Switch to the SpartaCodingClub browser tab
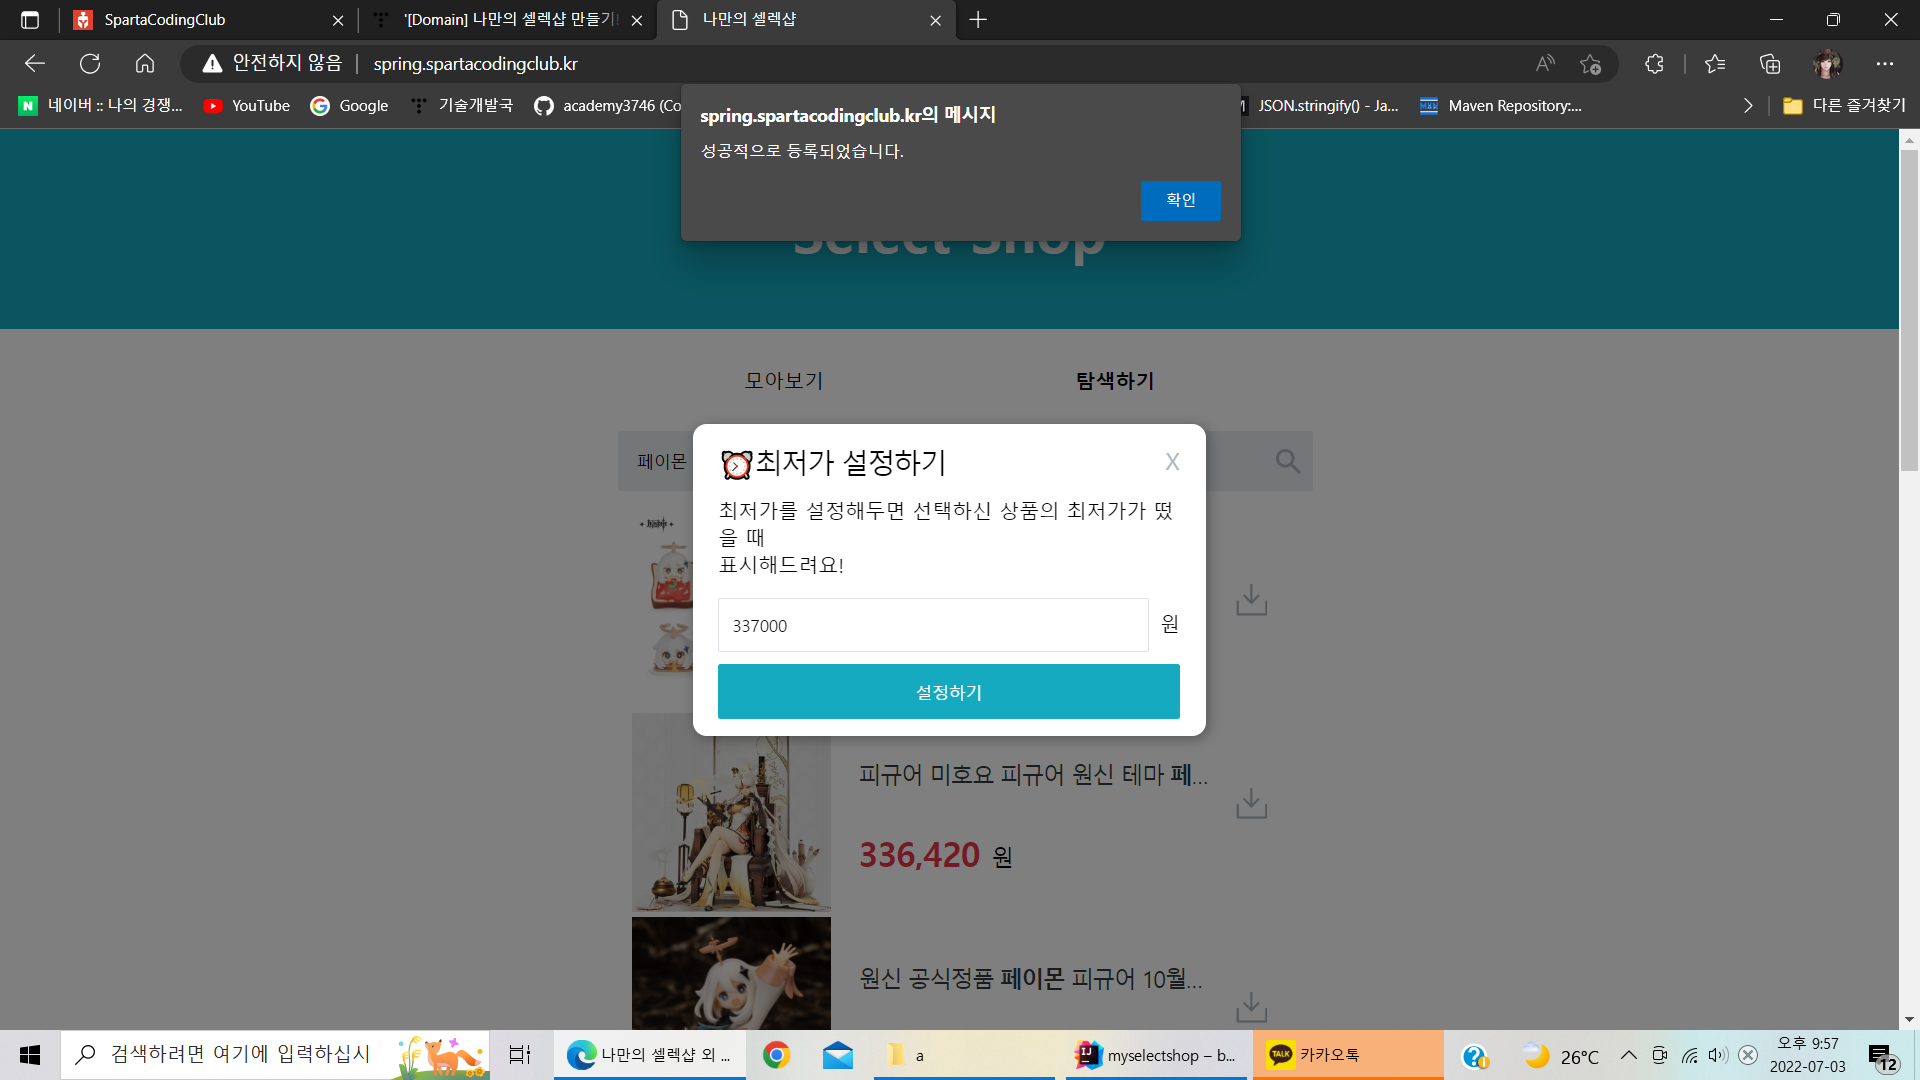This screenshot has width=1920, height=1080. click(208, 20)
